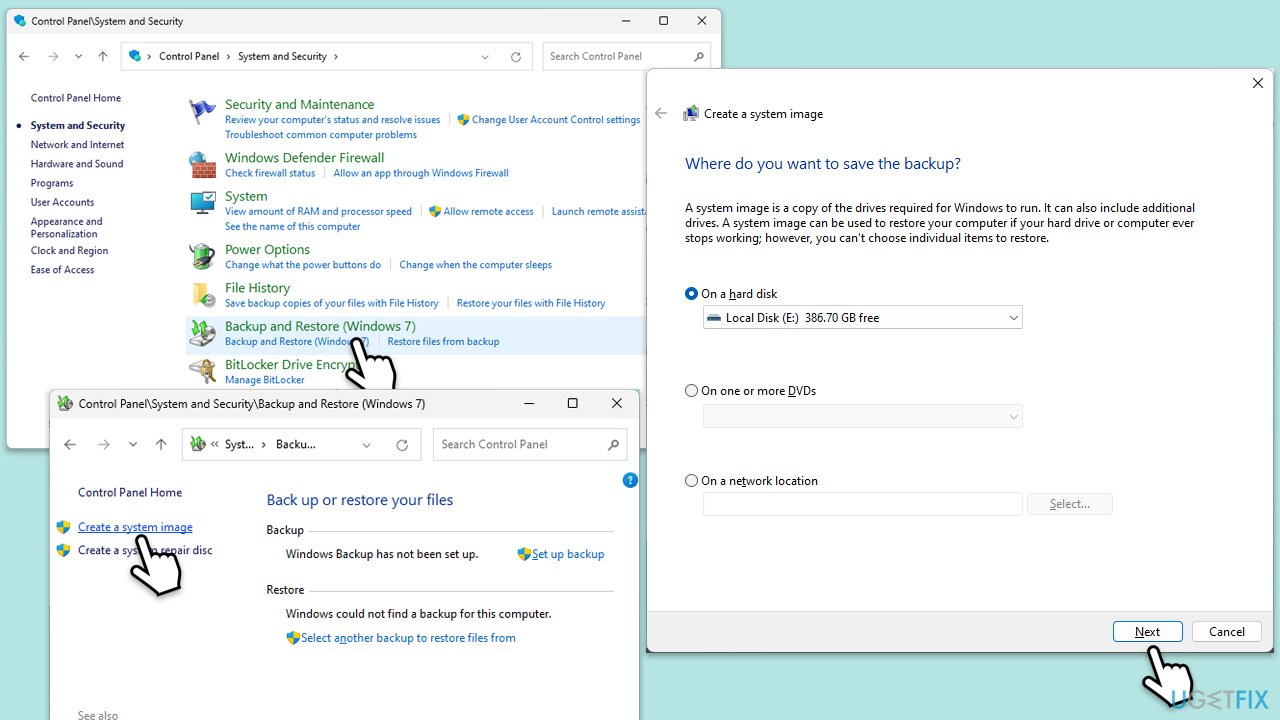Close the Create a system image dialog
This screenshot has height=720, width=1280.
[1258, 83]
